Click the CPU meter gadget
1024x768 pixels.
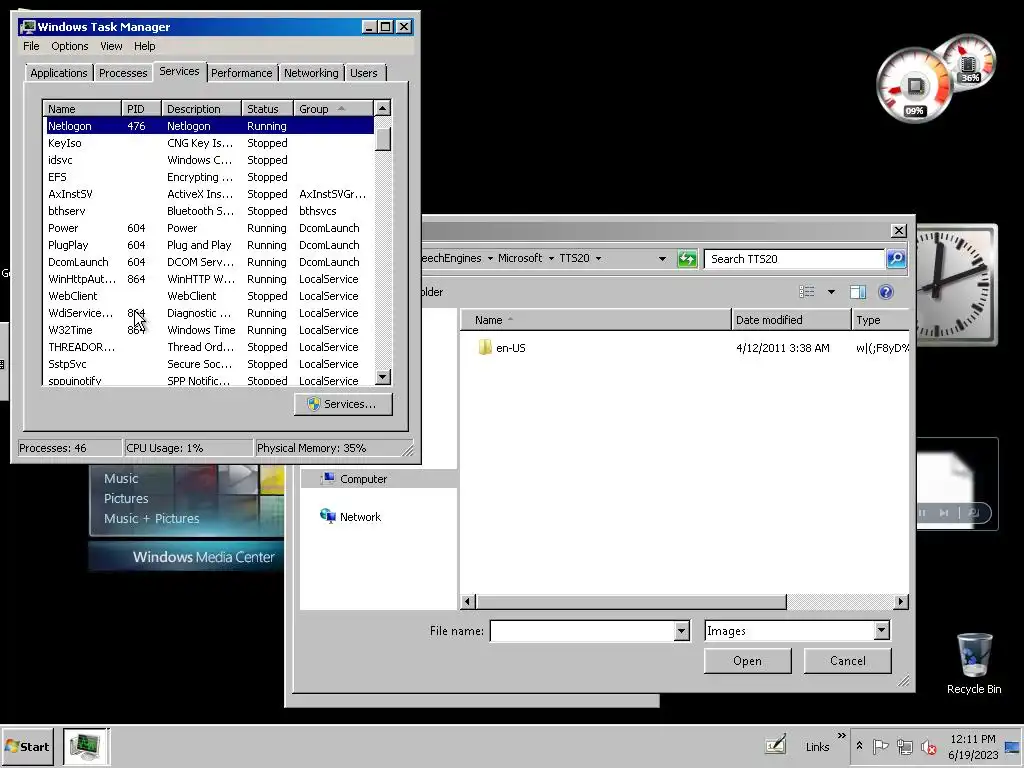914,86
